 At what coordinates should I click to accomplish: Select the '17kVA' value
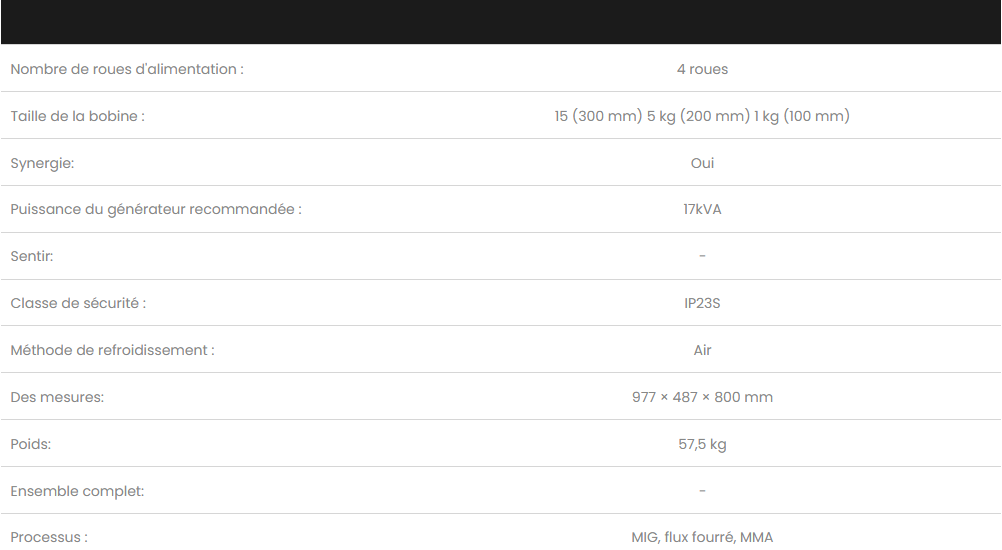(x=702, y=210)
